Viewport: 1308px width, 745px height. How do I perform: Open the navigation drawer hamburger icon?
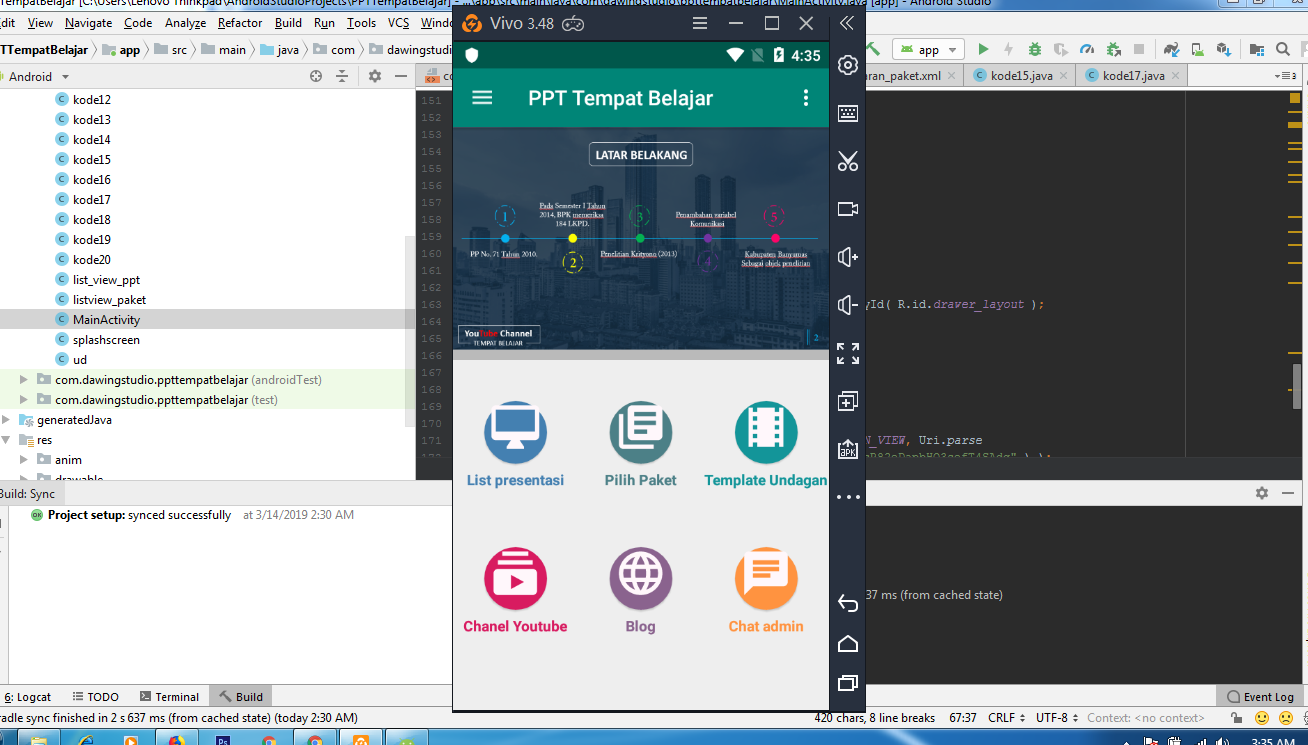click(x=482, y=97)
